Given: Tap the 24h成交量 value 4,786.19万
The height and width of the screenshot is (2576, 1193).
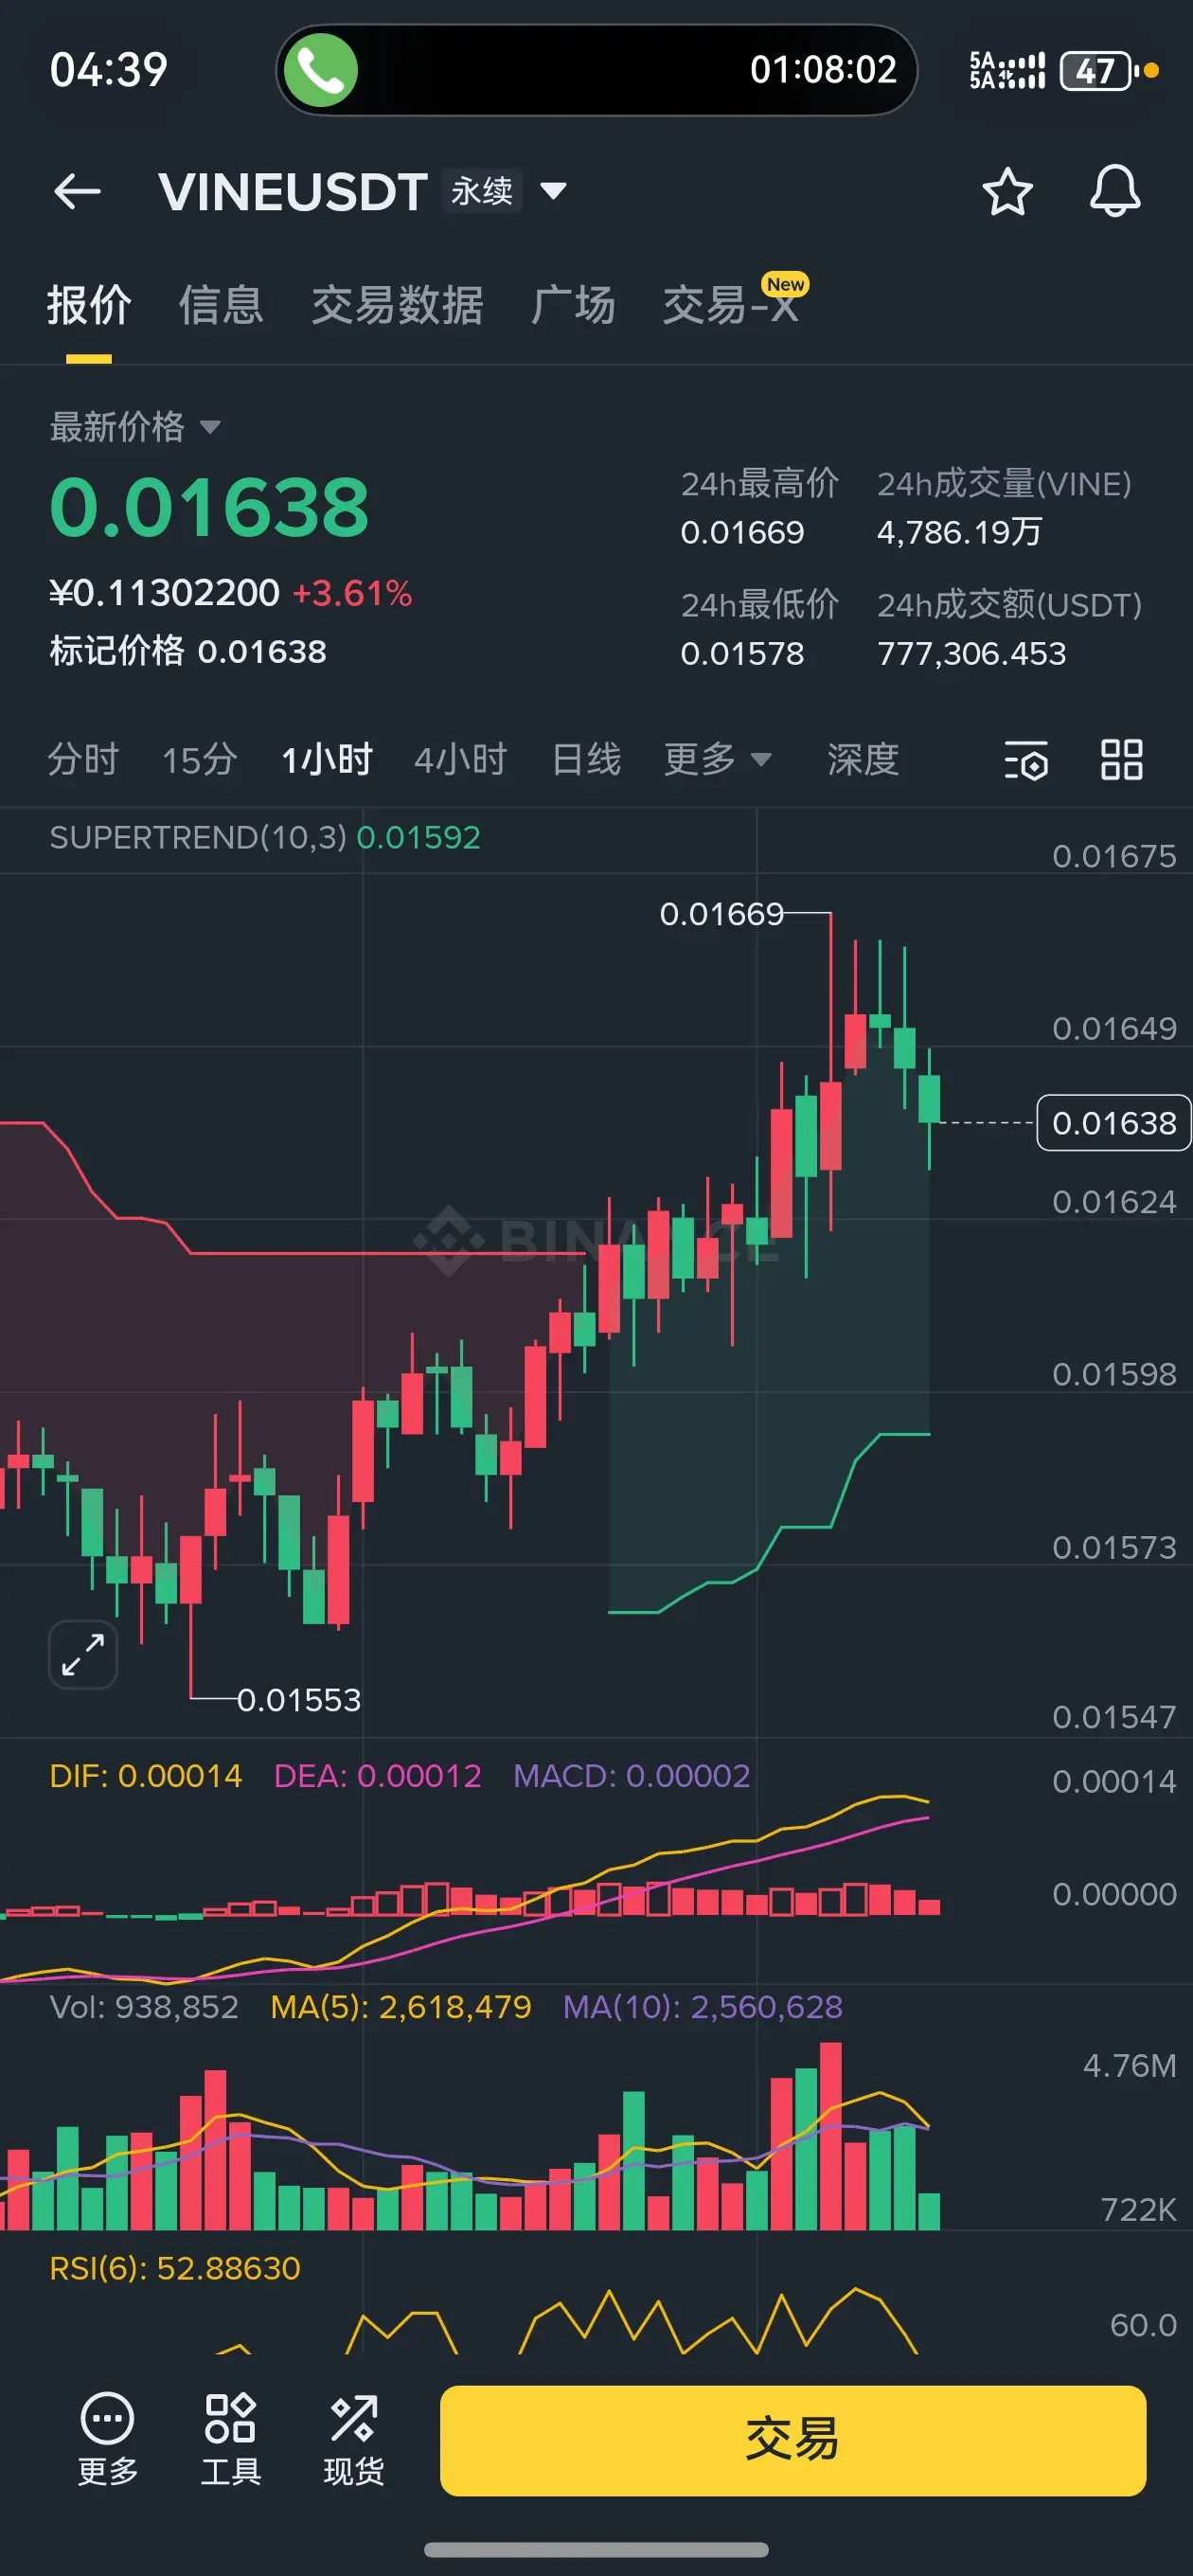Looking at the screenshot, I should (959, 532).
